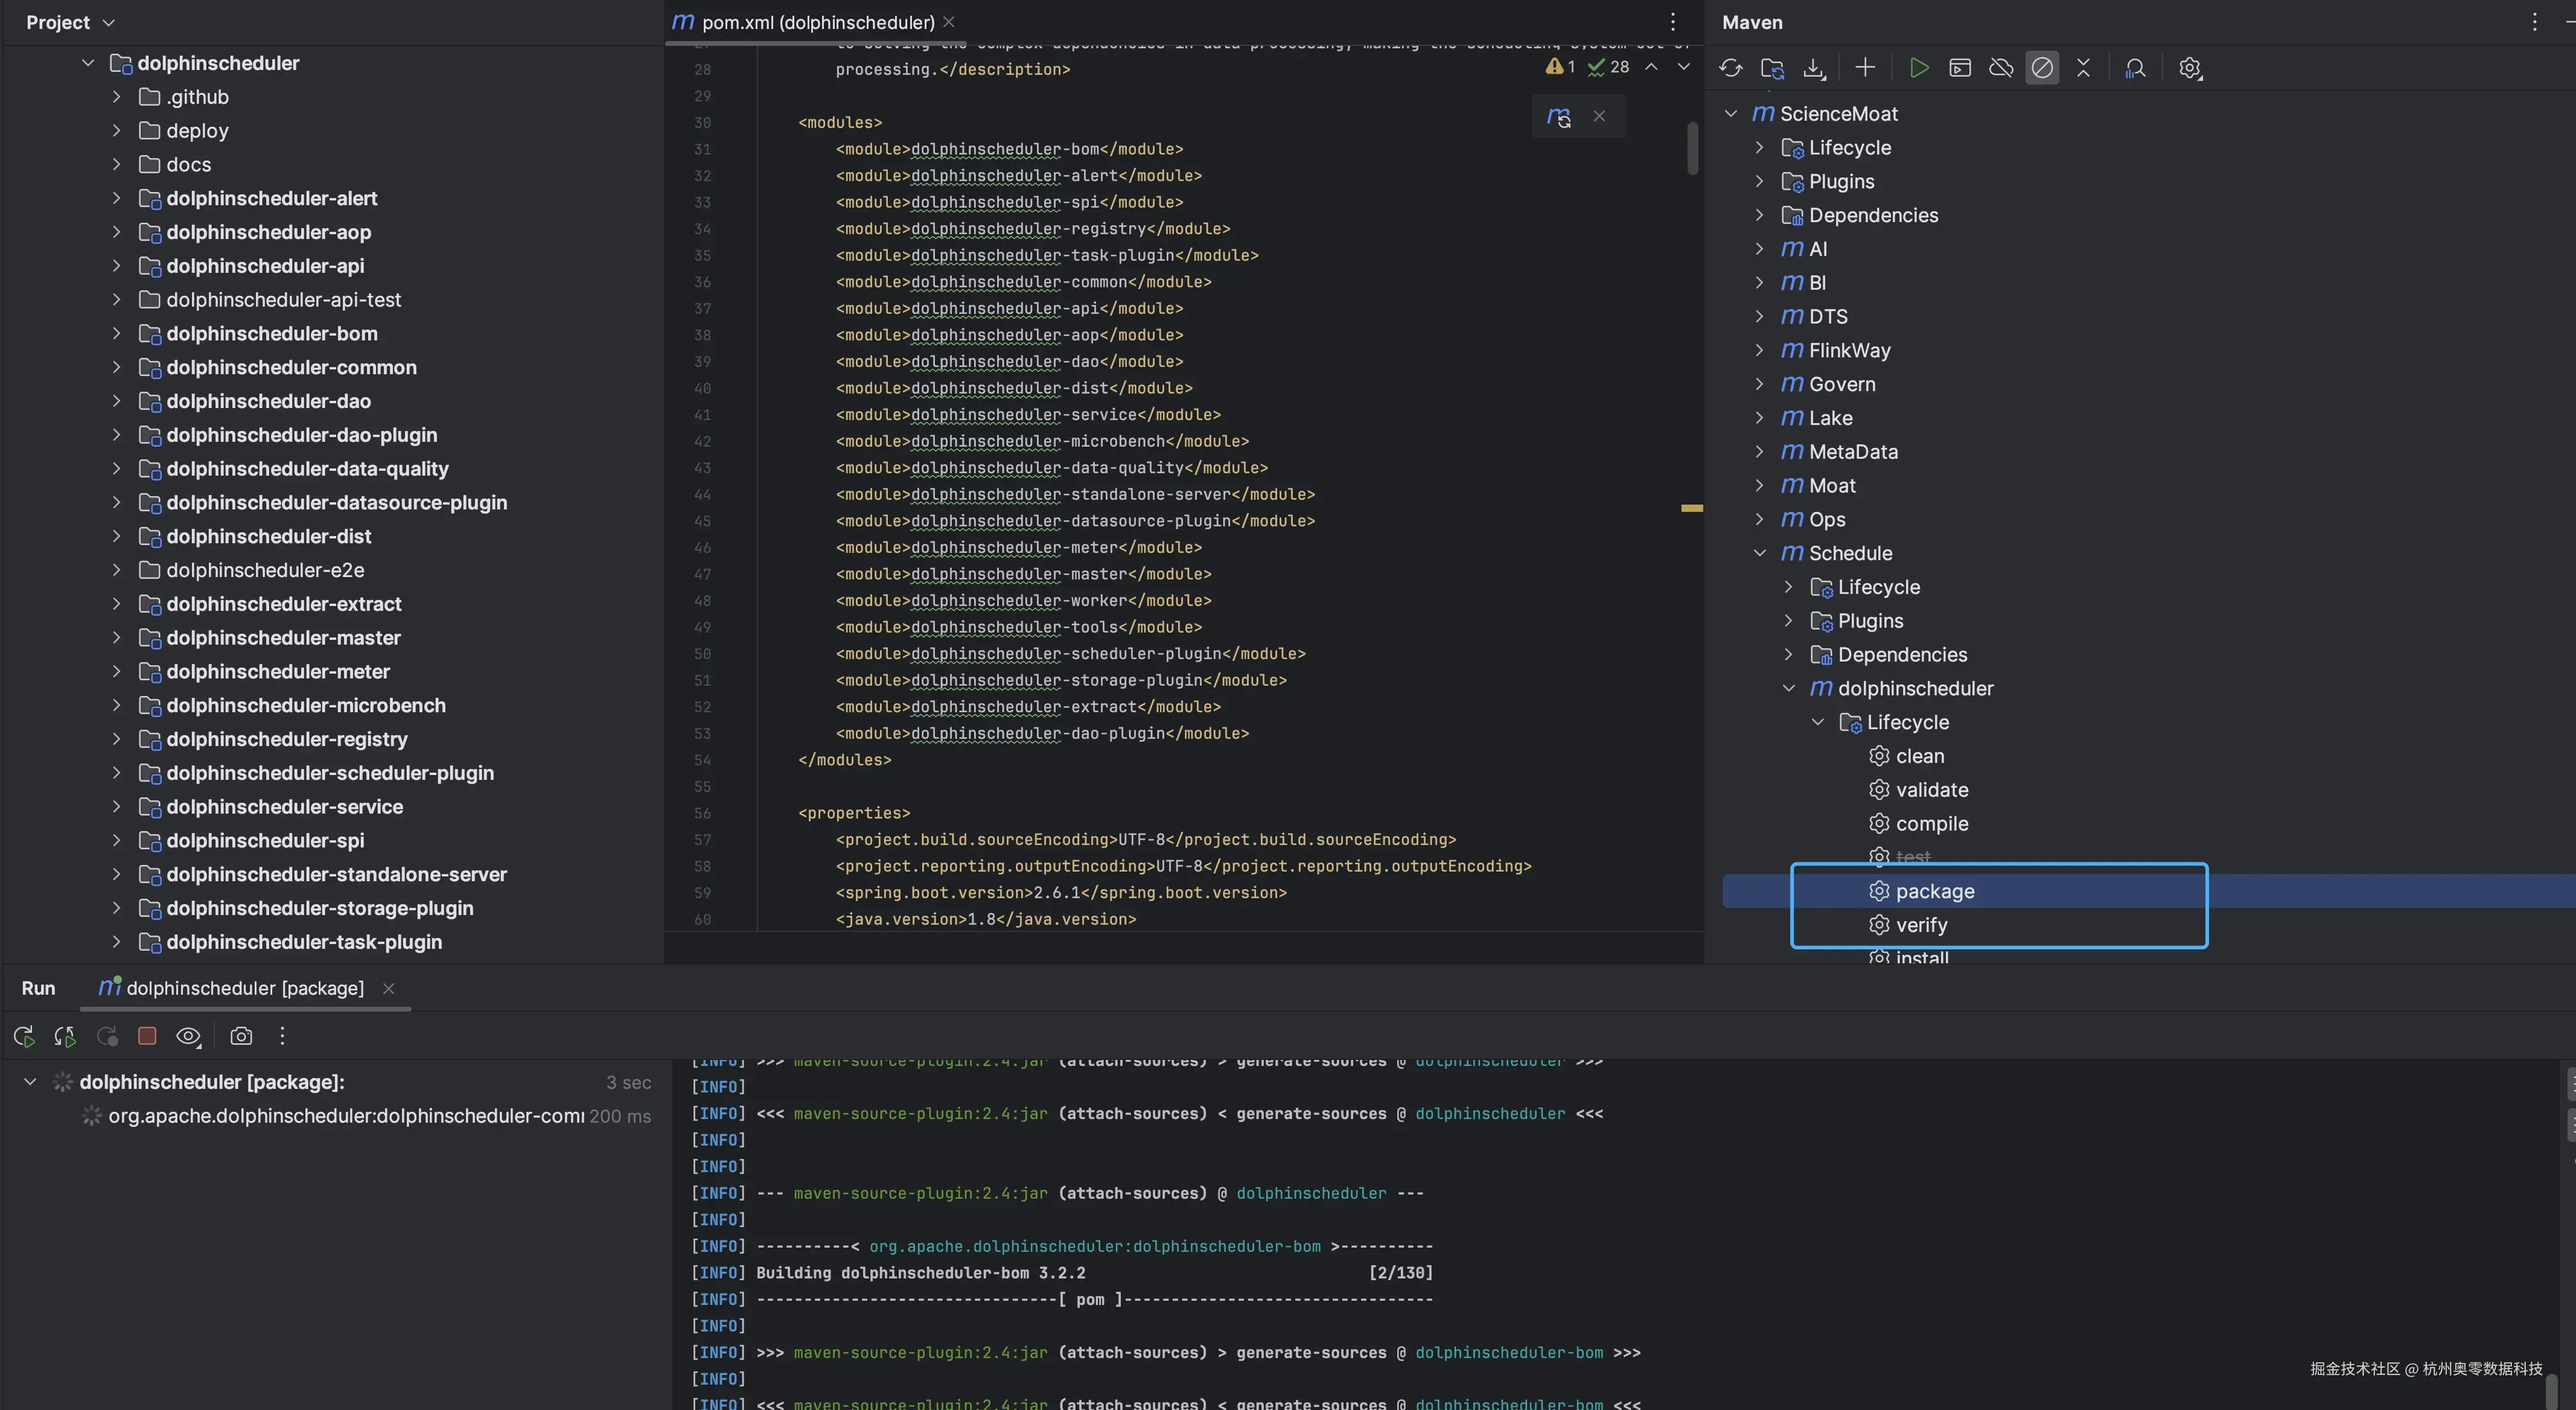
Task: Run the verify lifecycle goal
Action: tap(1921, 925)
